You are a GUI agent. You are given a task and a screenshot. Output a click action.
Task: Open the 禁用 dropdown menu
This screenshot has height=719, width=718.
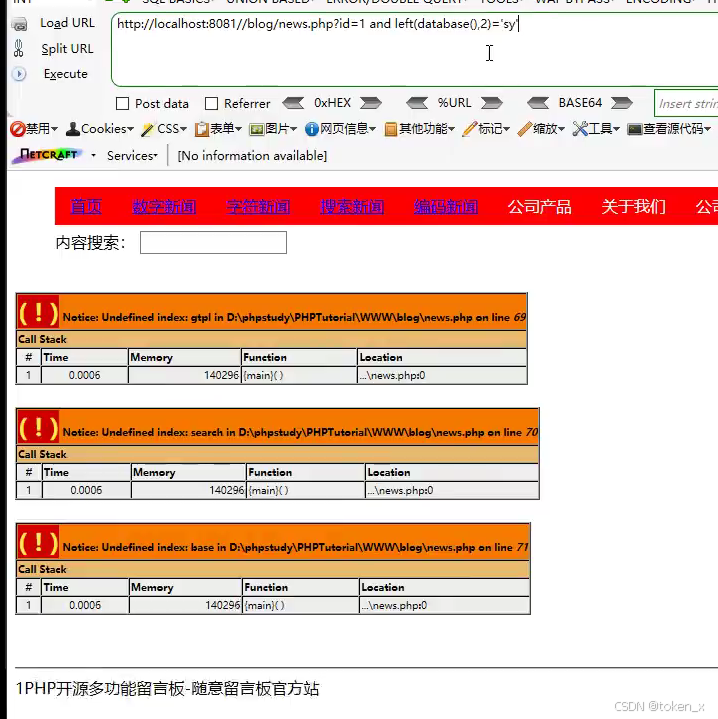[x=55, y=129]
